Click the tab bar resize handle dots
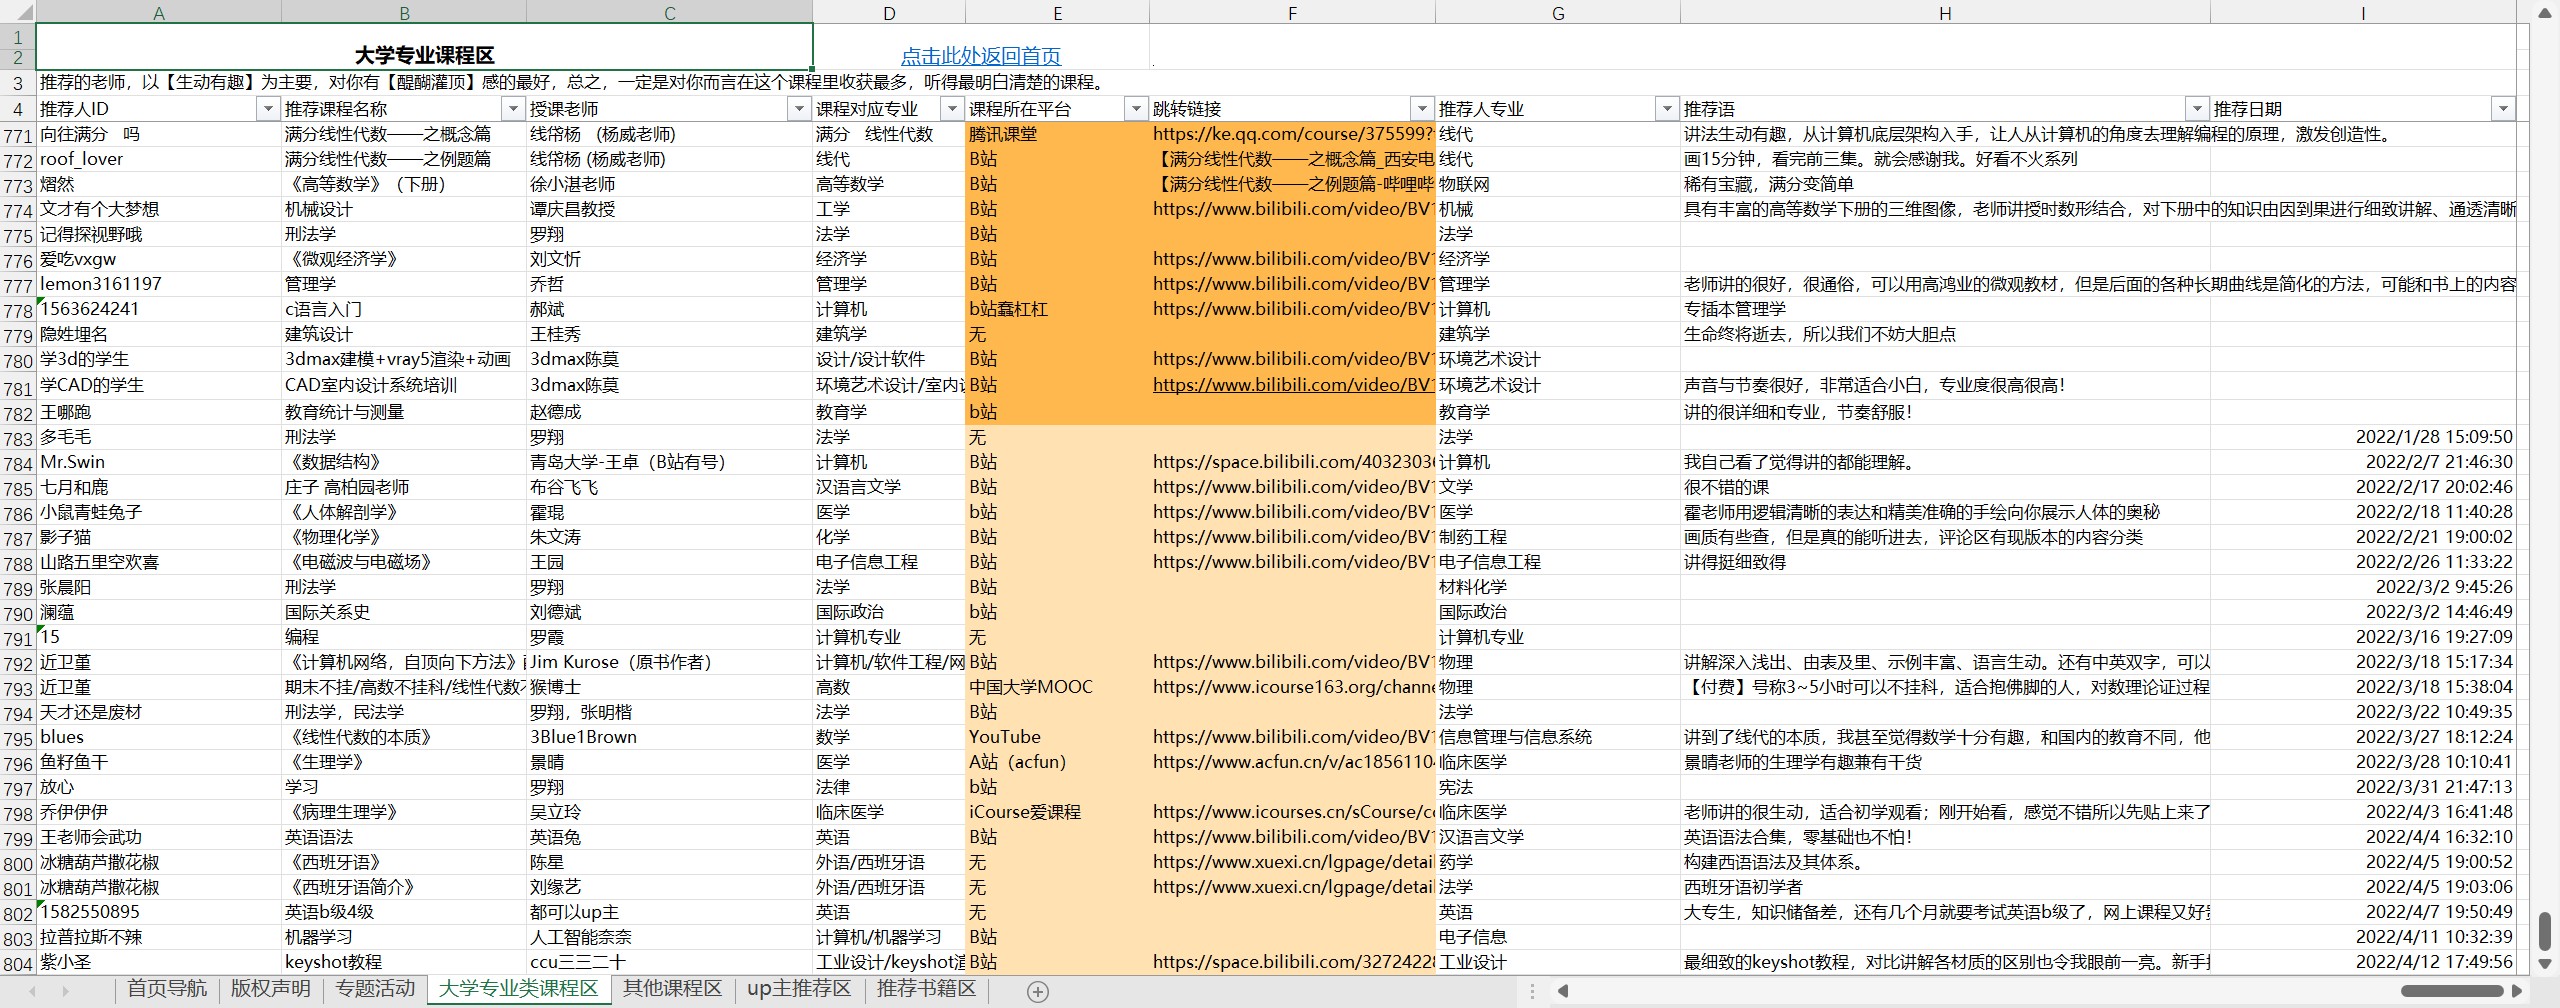Image resolution: width=2560 pixels, height=1008 pixels. [1532, 991]
